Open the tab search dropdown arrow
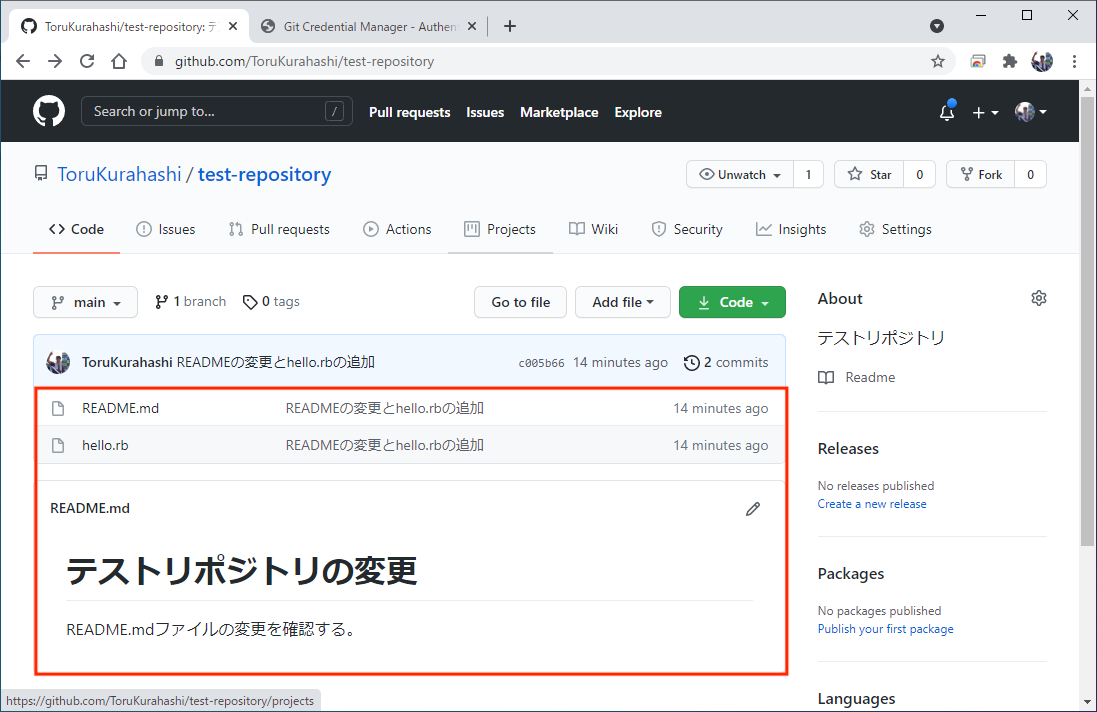The width and height of the screenshot is (1097, 712). click(937, 27)
